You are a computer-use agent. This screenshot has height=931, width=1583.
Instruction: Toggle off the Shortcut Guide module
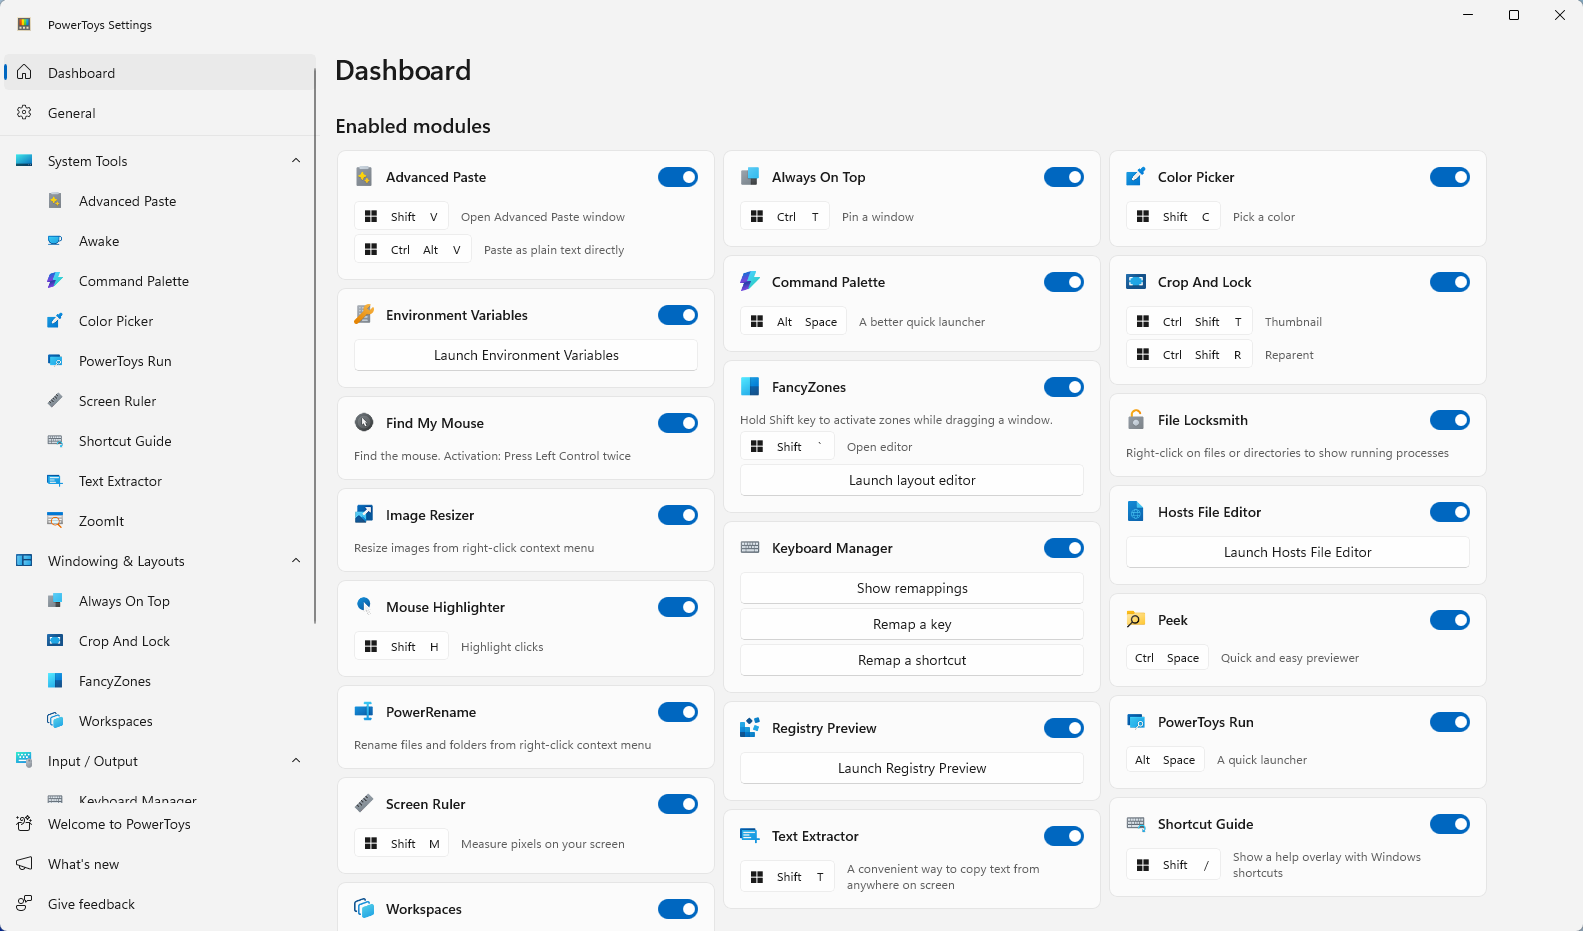[1449, 824]
